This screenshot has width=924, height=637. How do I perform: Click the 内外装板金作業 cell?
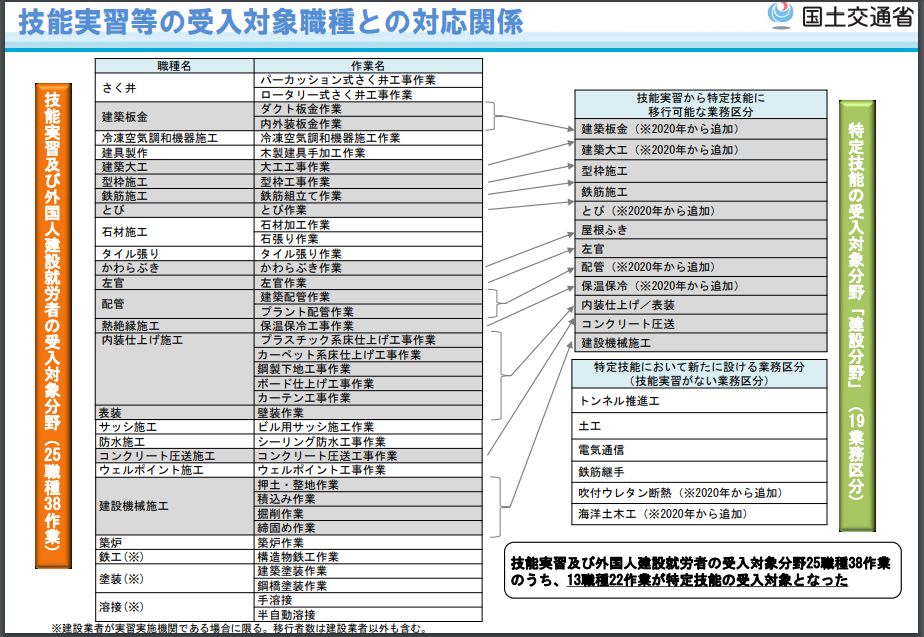pos(368,124)
